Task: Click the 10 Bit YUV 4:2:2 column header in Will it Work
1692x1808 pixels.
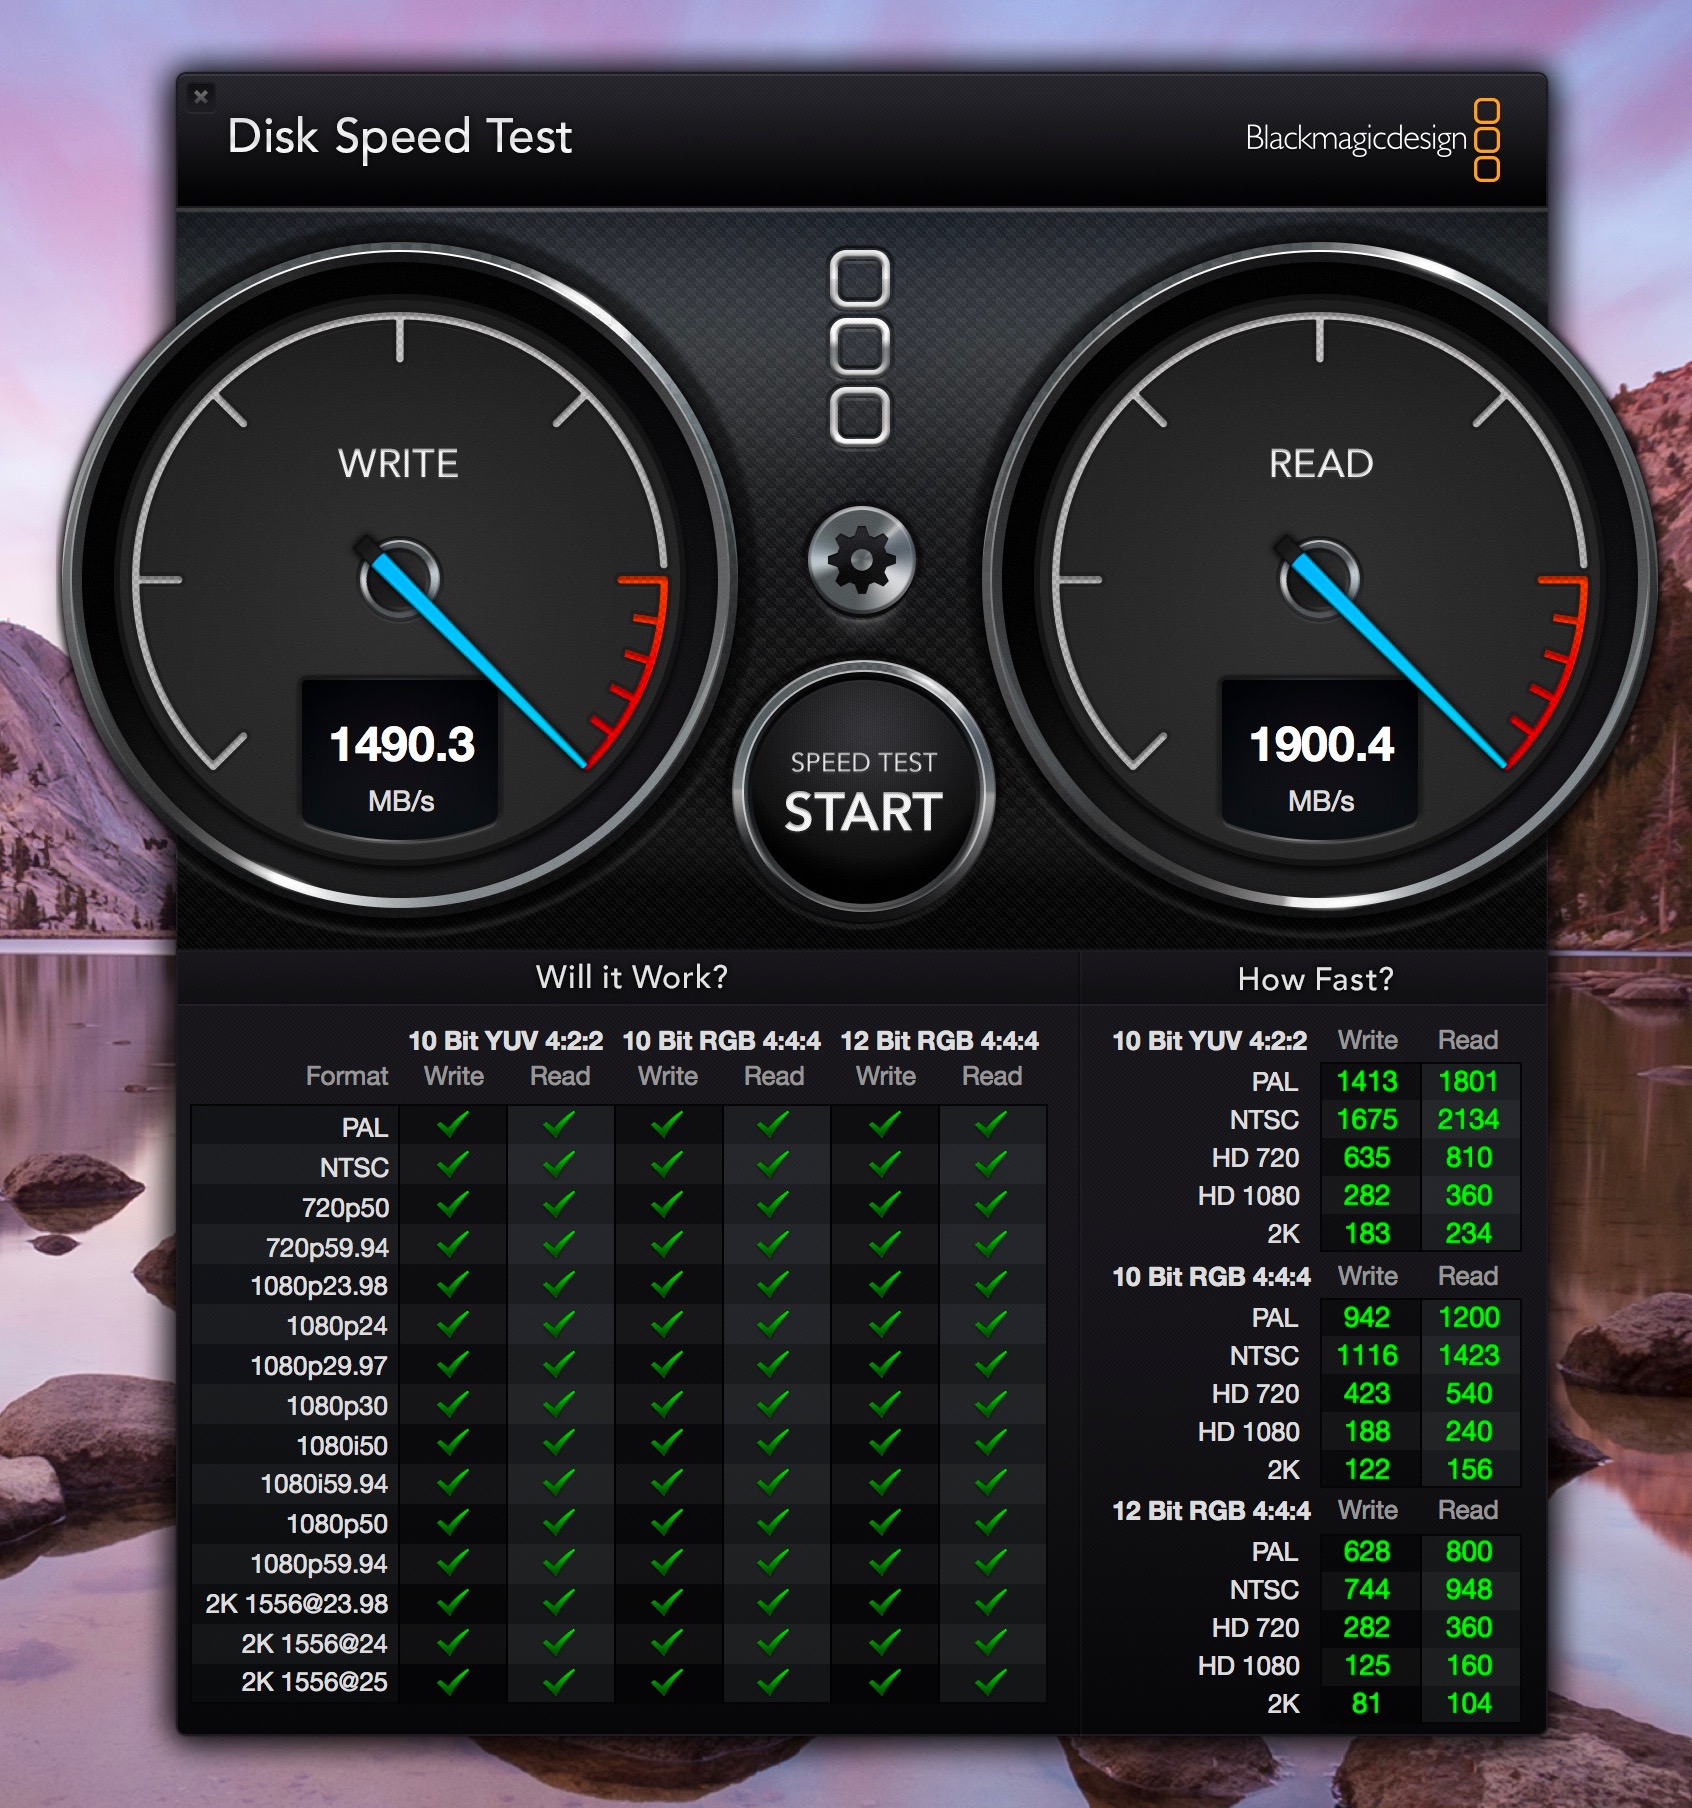Action: [x=506, y=1041]
